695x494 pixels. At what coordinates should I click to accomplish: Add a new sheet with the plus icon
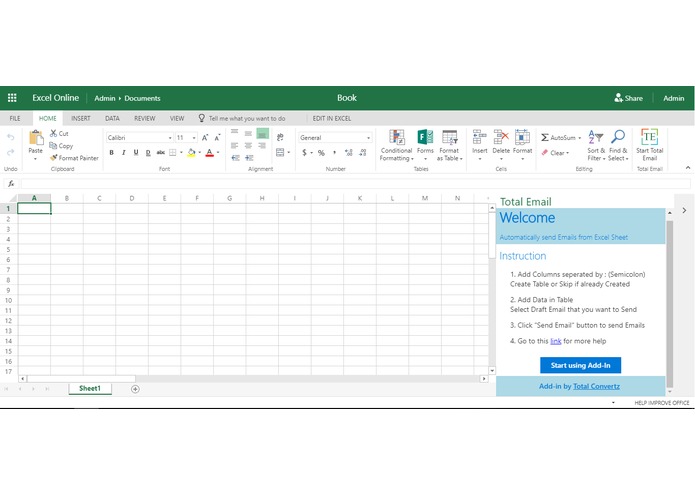coord(135,389)
